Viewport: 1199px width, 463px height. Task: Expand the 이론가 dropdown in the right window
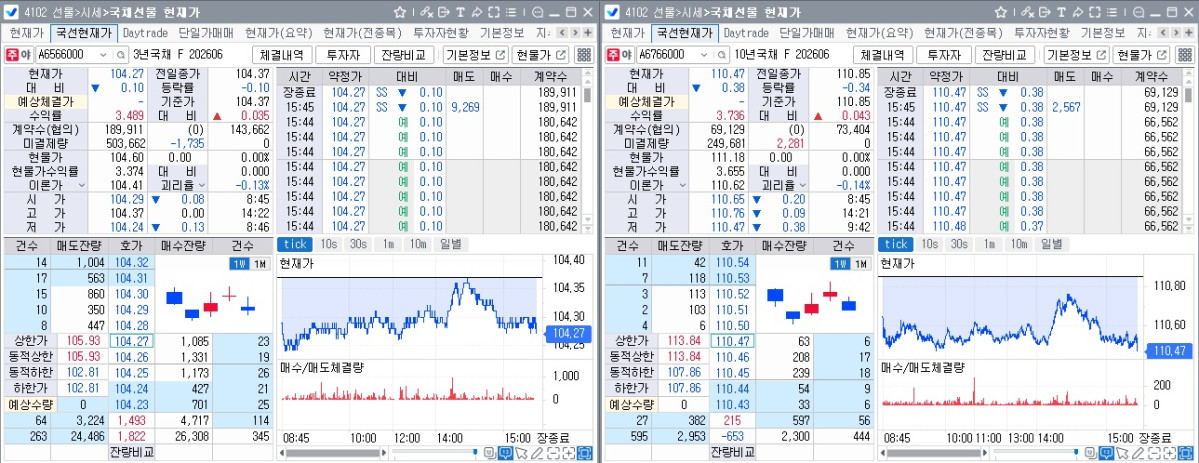click(x=681, y=186)
